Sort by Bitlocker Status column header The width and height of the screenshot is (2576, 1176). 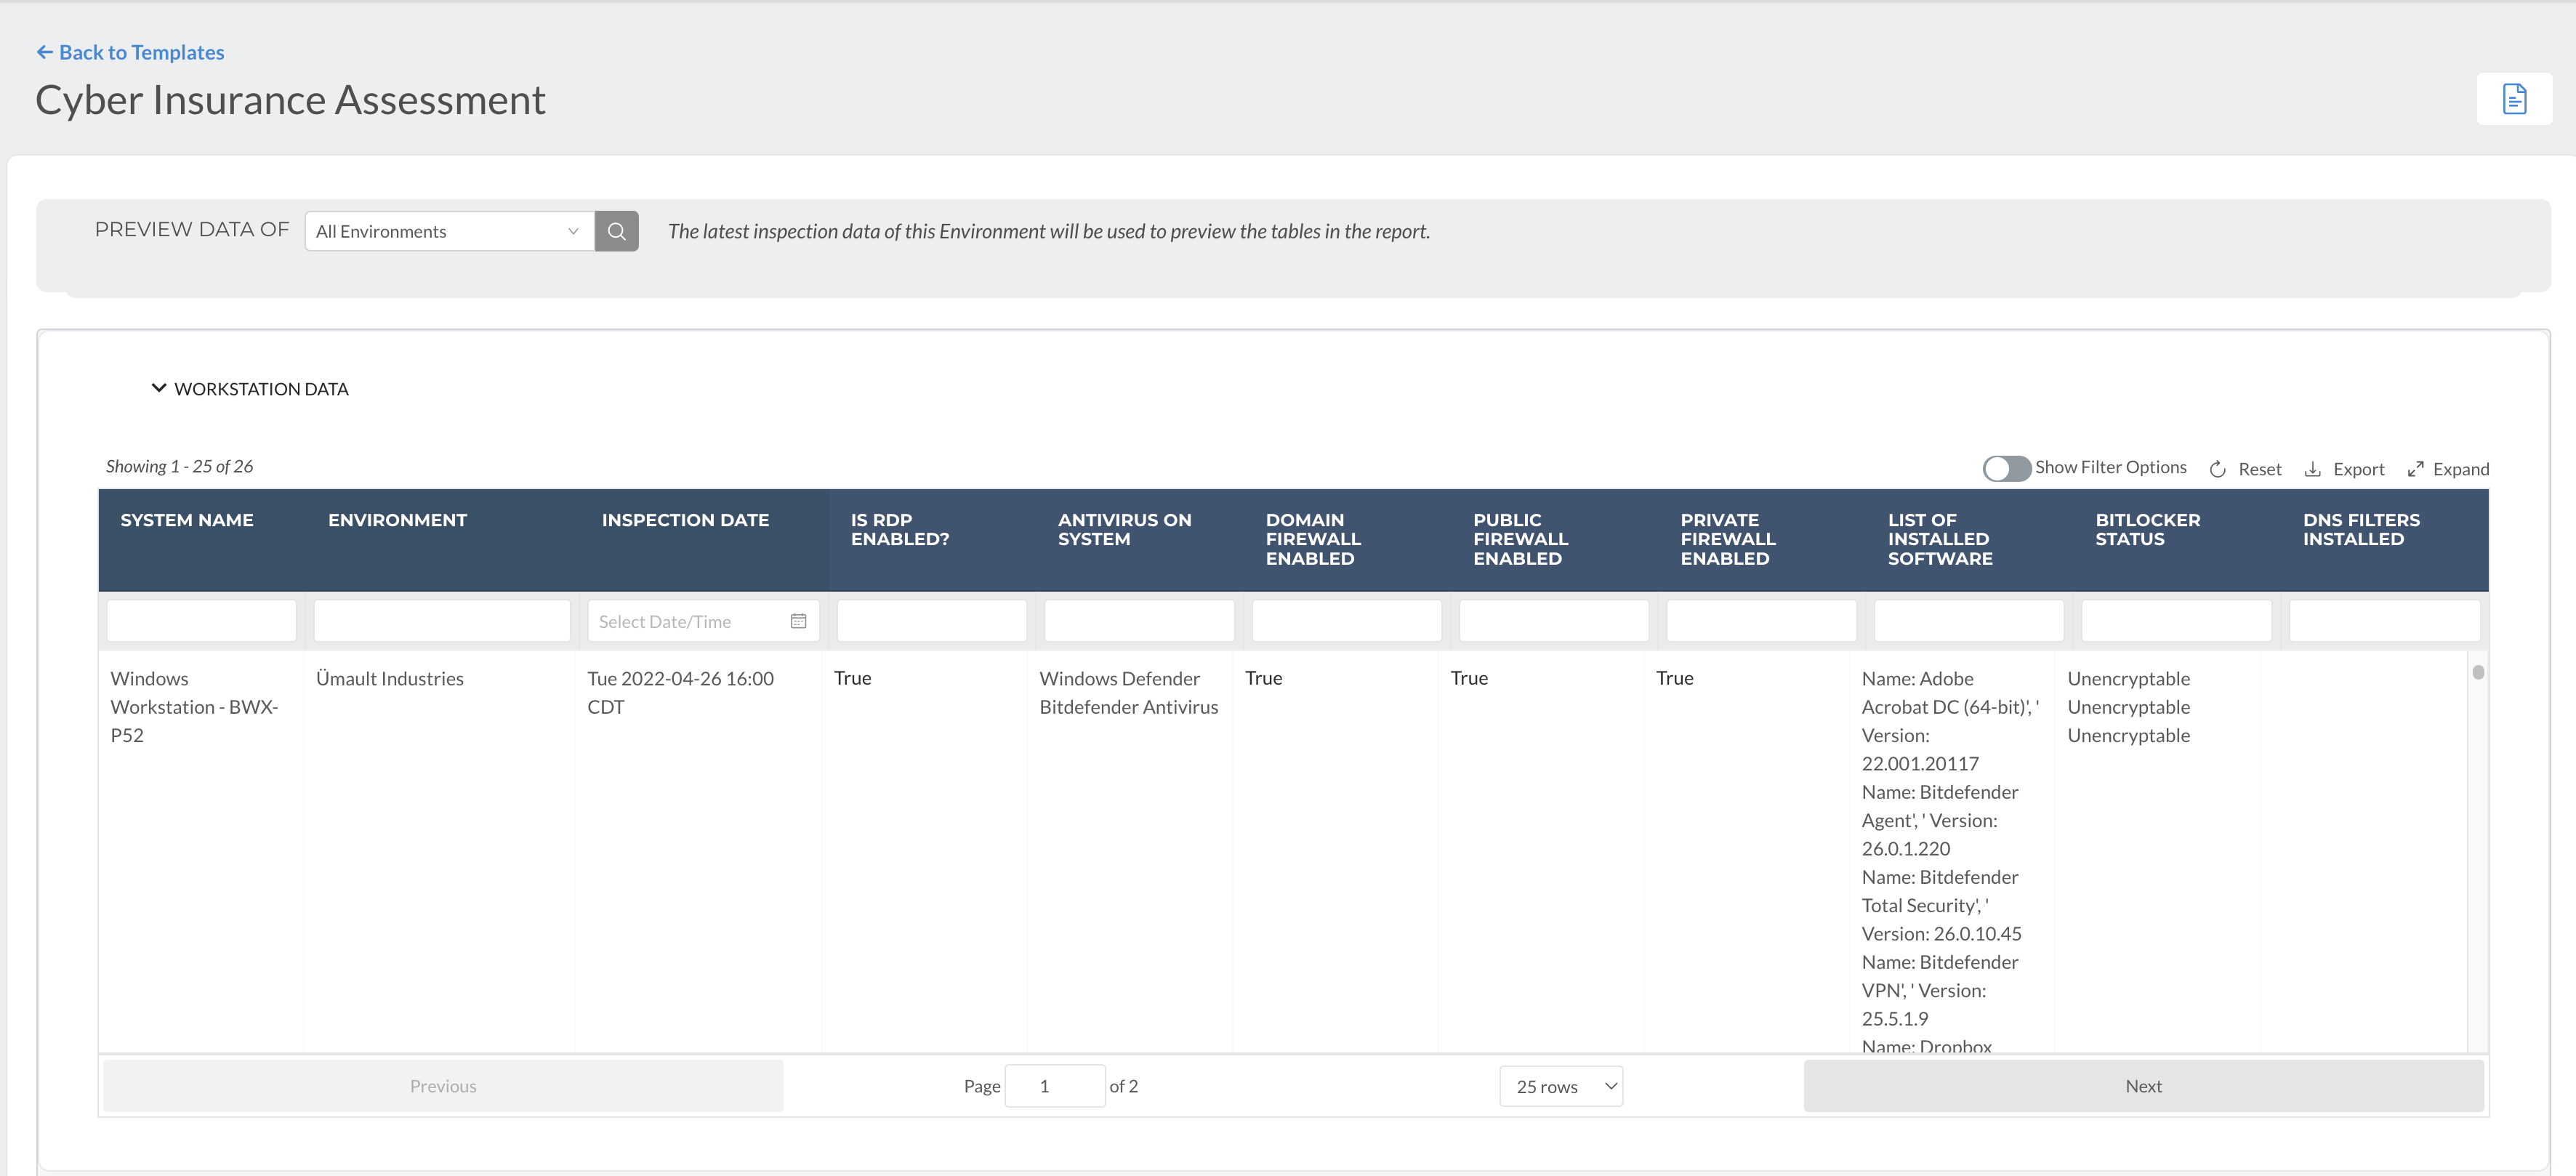tap(2147, 529)
